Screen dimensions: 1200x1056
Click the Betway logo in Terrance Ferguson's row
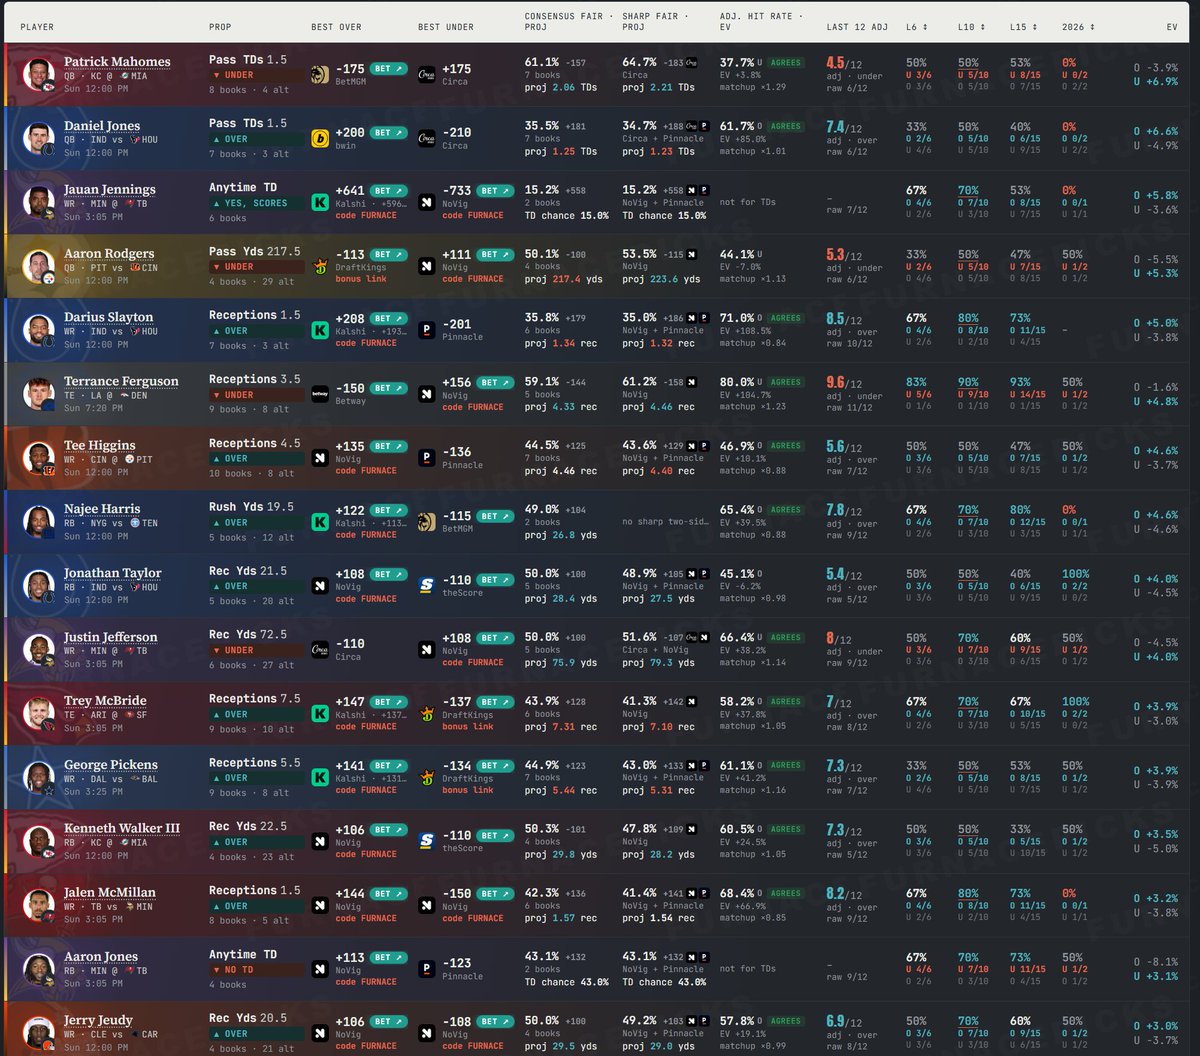(x=320, y=394)
